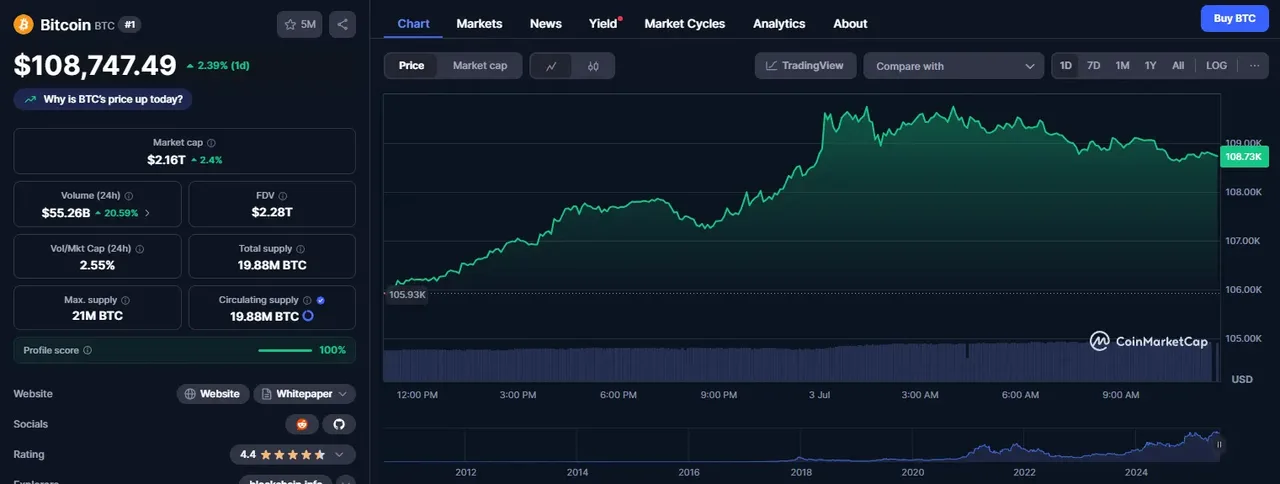
Task: Click the FDV info icon
Action: [284, 196]
